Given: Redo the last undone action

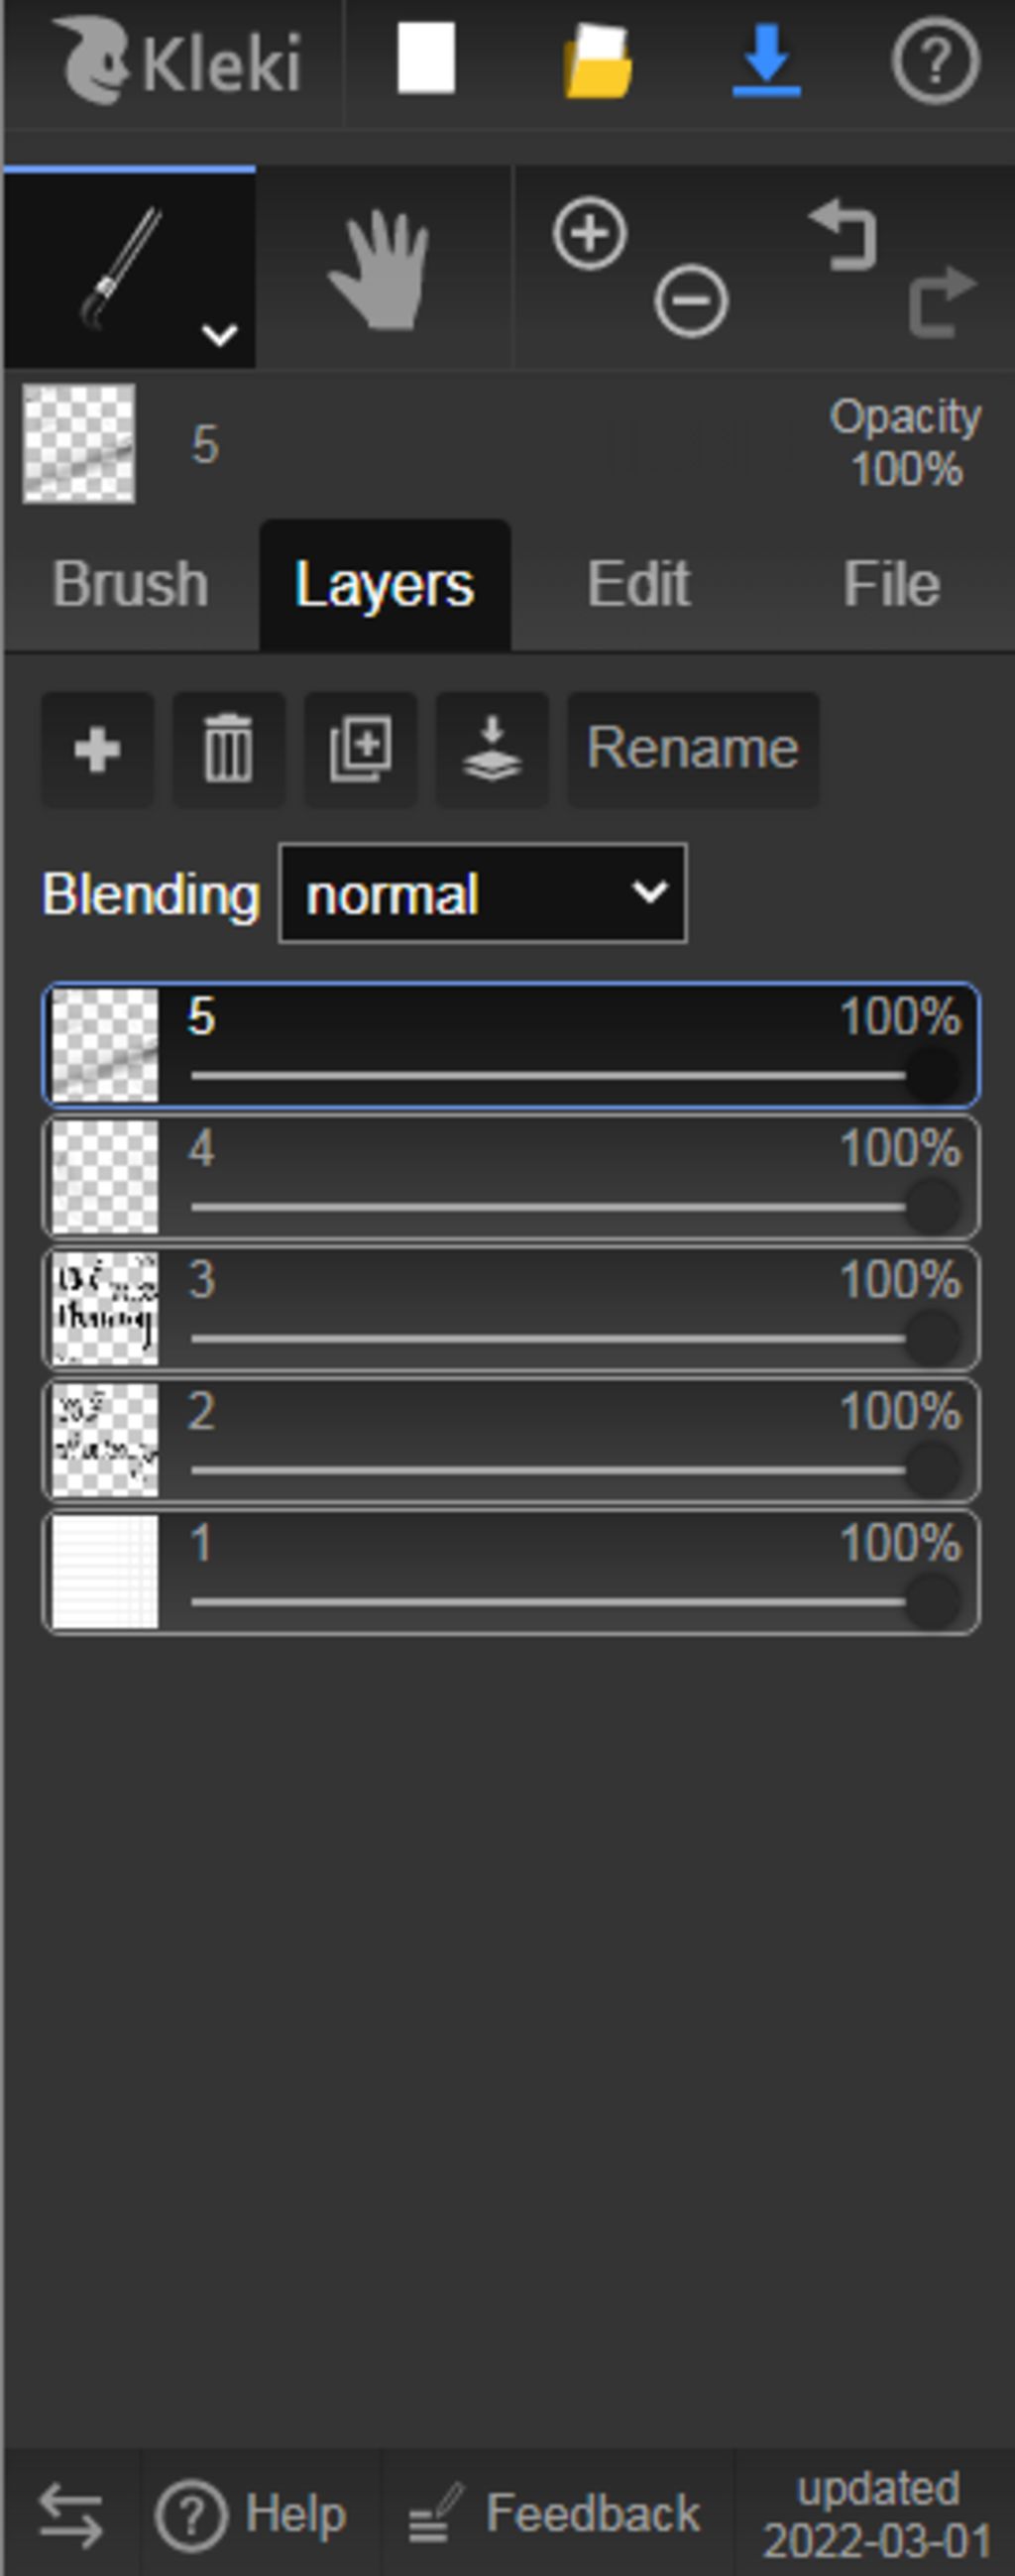Looking at the screenshot, I should click(x=943, y=300).
